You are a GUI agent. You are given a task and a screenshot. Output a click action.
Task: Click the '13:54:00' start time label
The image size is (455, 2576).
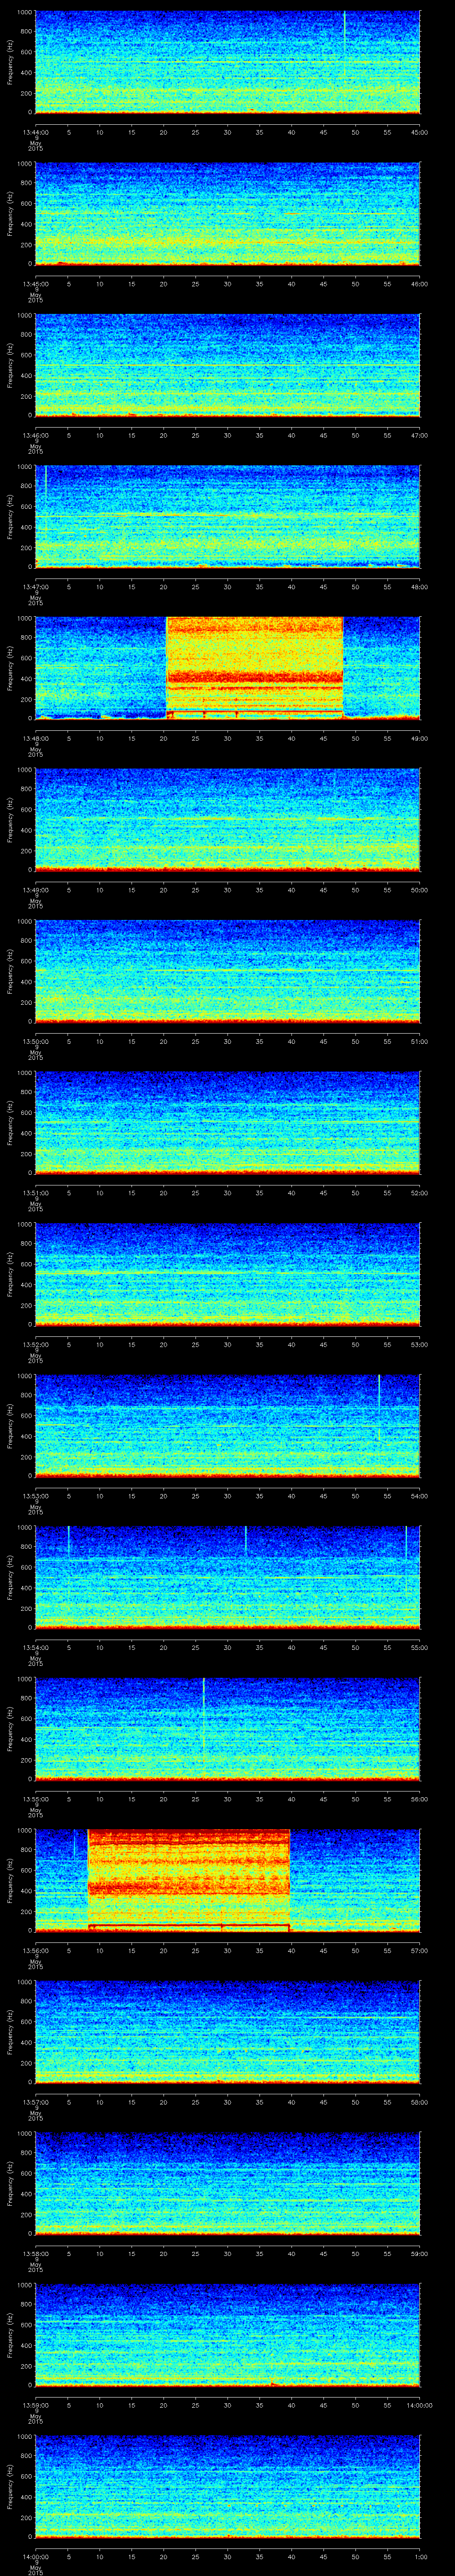35,1647
